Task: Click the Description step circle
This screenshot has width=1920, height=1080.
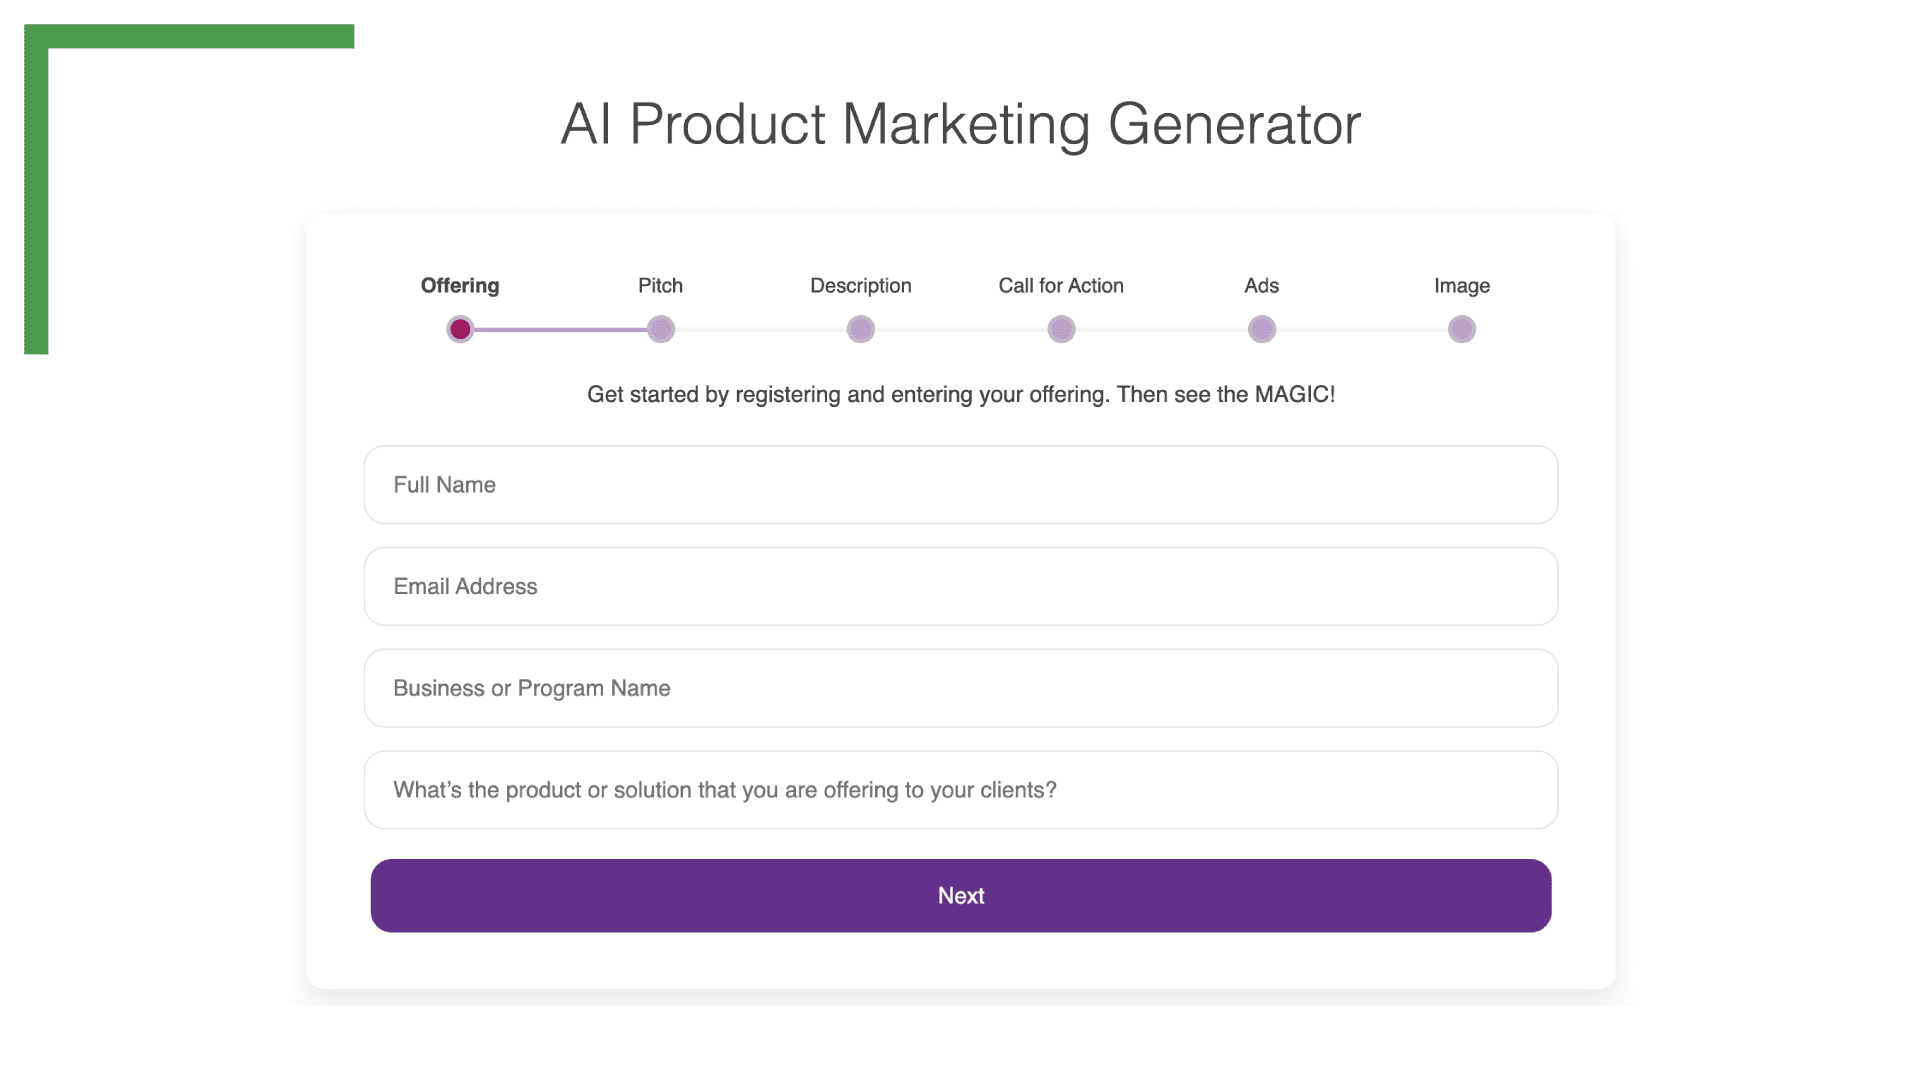Action: click(861, 329)
